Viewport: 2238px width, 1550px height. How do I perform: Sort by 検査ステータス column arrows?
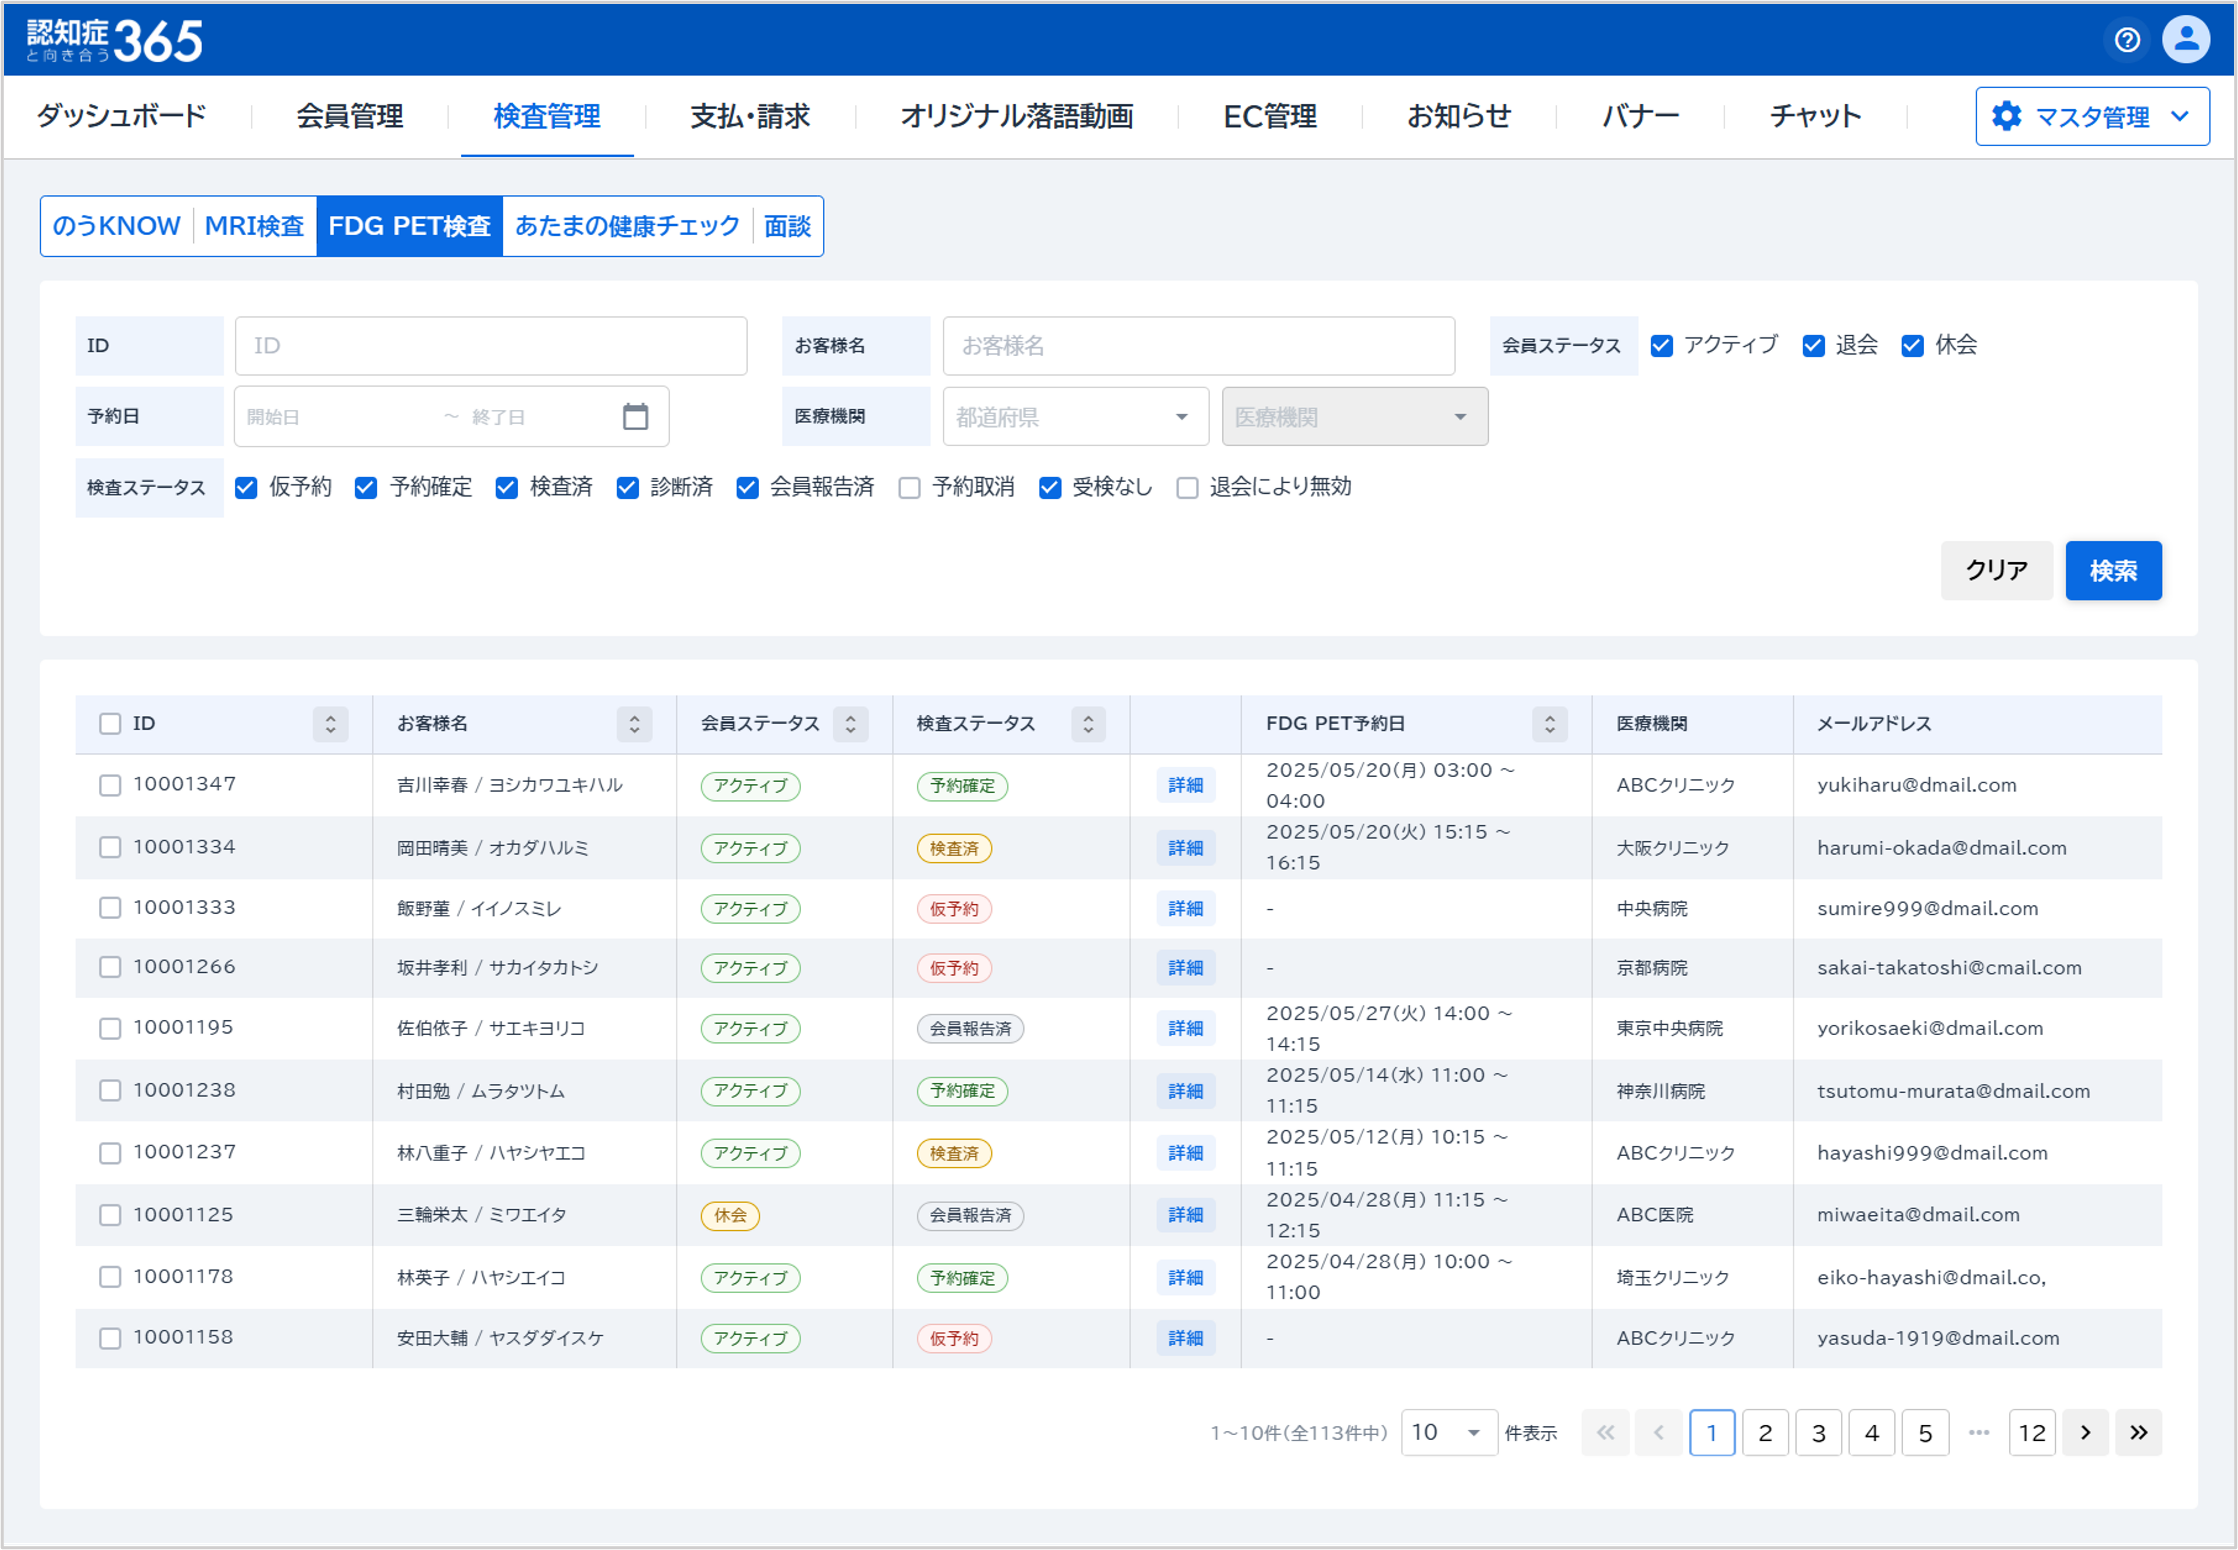pos(1088,723)
